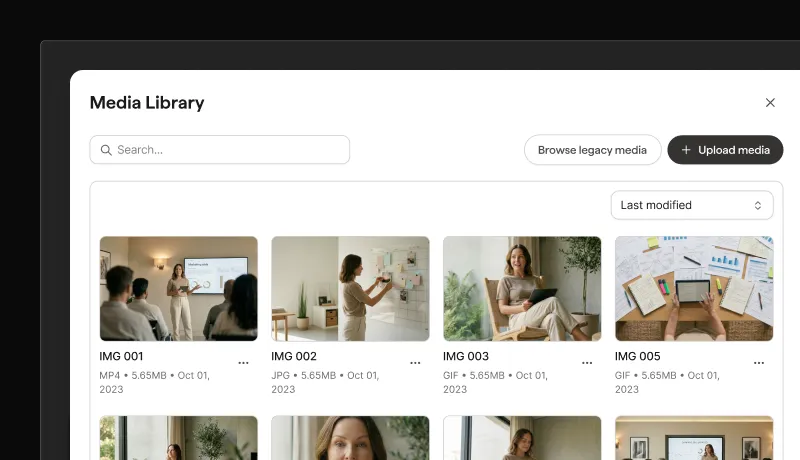Open IMG 003 more options menu
Image resolution: width=800 pixels, height=460 pixels.
pyautogui.click(x=587, y=363)
